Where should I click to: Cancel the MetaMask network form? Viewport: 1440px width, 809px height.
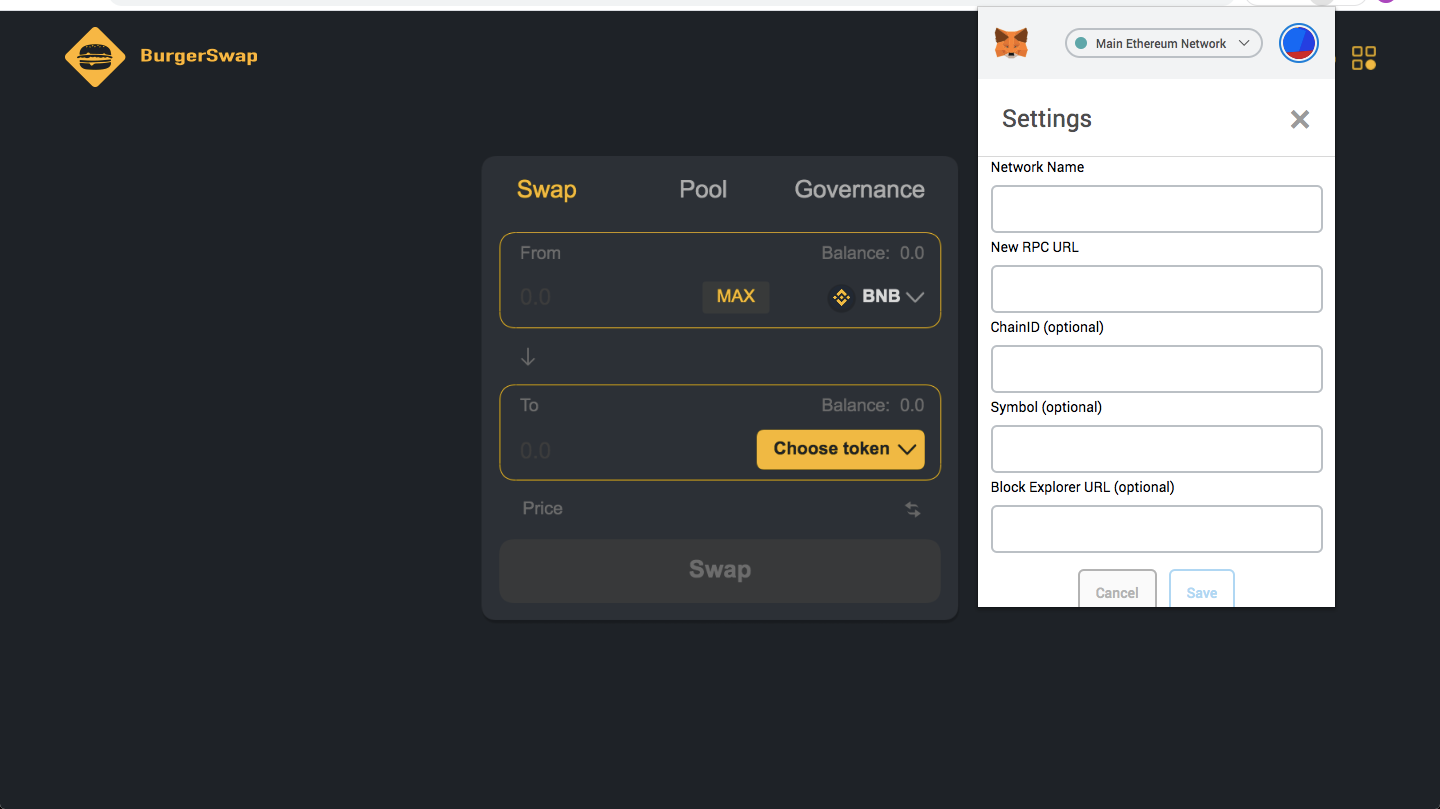[x=1117, y=590]
